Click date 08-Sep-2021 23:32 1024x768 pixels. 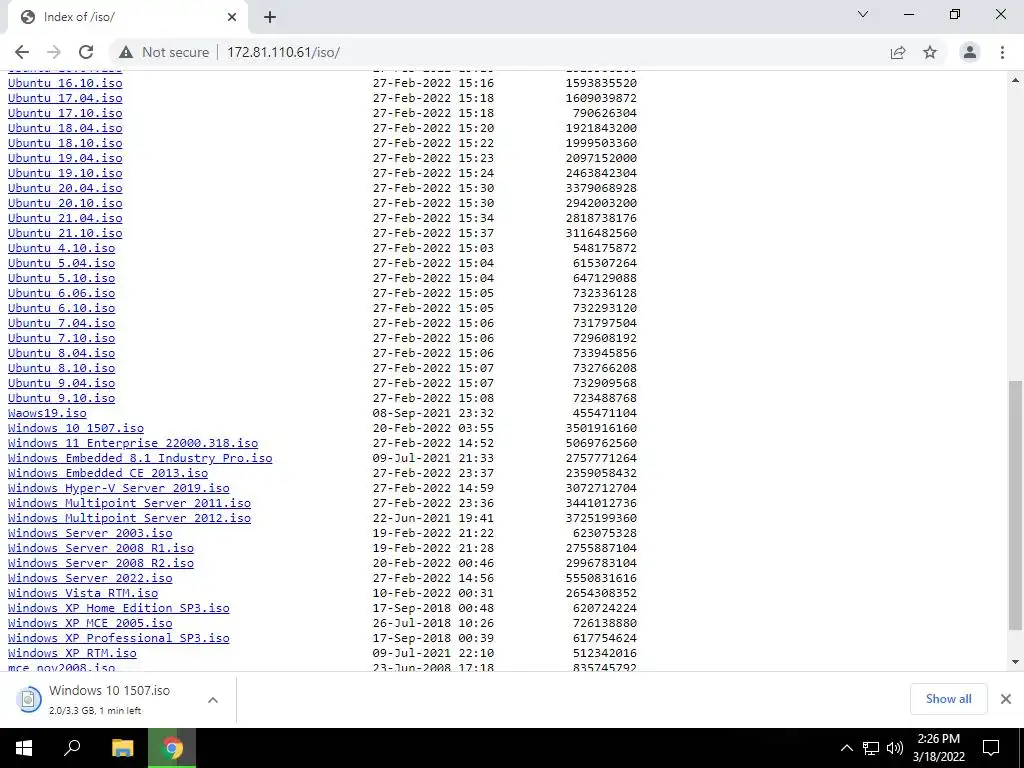pos(433,413)
